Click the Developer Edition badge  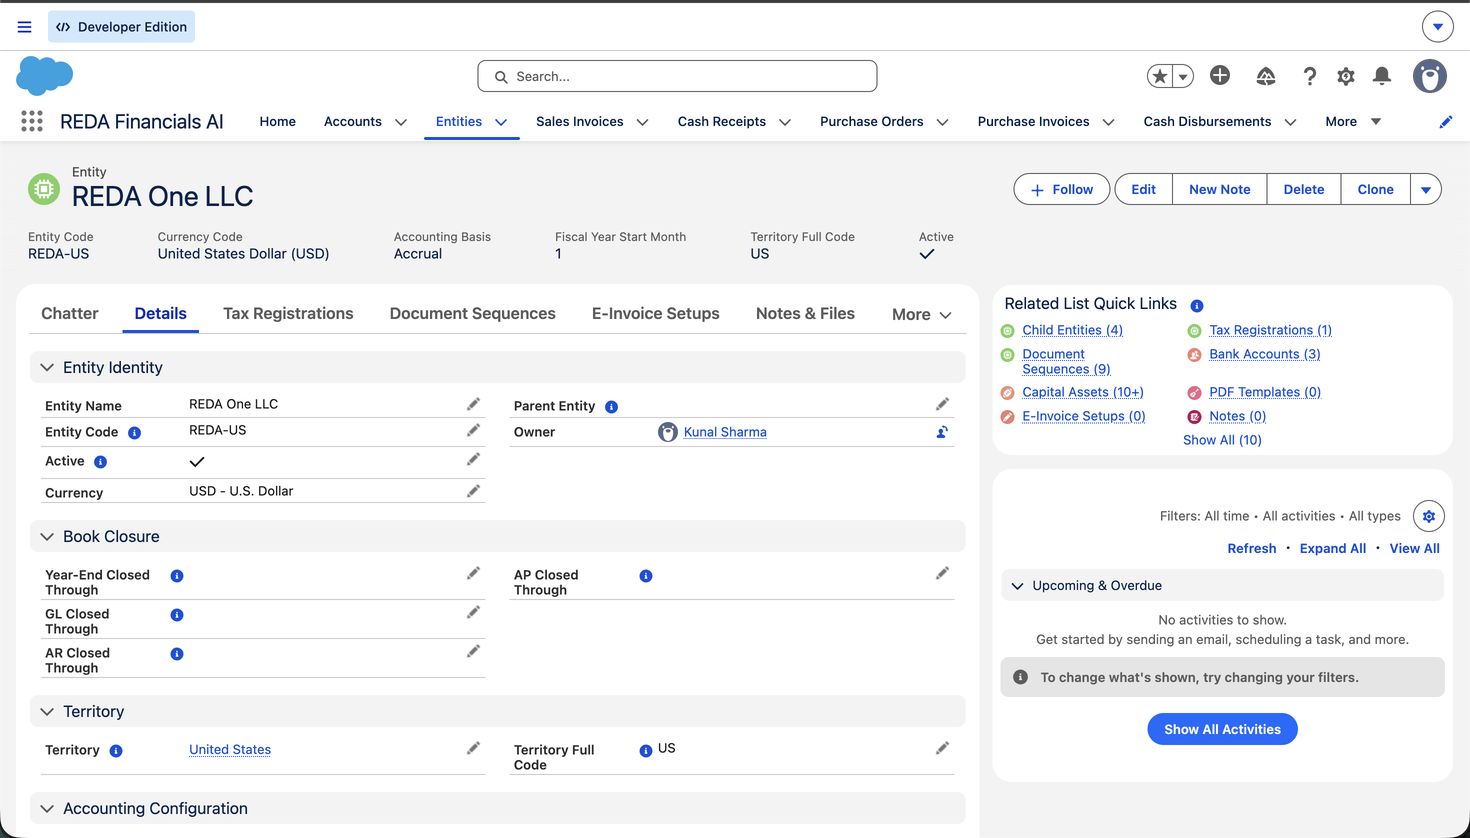coord(122,27)
